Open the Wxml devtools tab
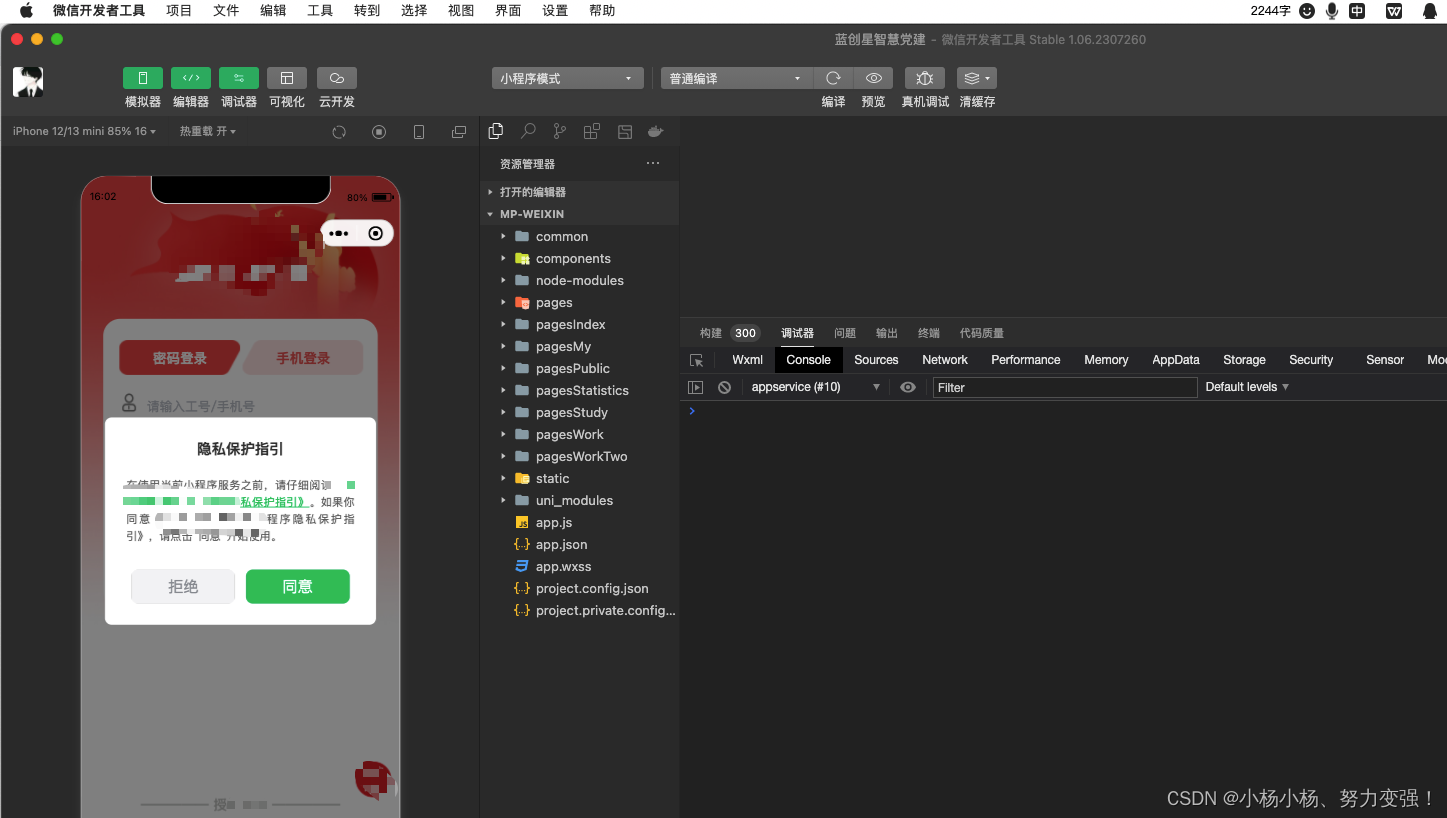Viewport: 1447px width, 818px height. [x=747, y=360]
